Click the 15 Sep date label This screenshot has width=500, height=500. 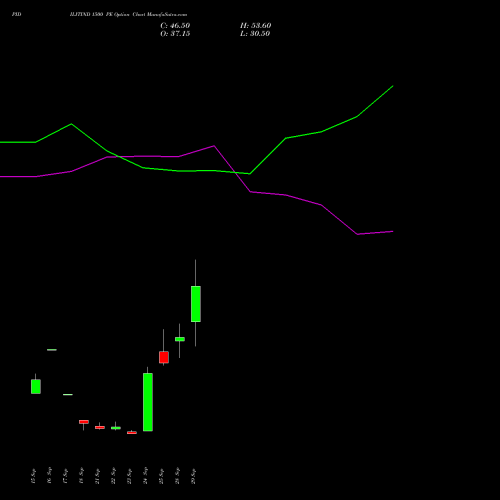point(33,476)
